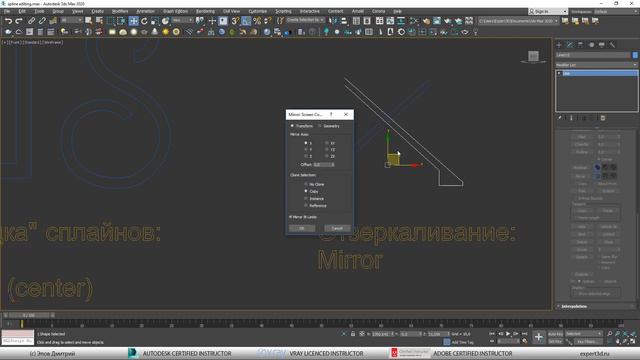The width and height of the screenshot is (640, 360).
Task: Open the Modifier List dropdown
Action: click(596, 65)
